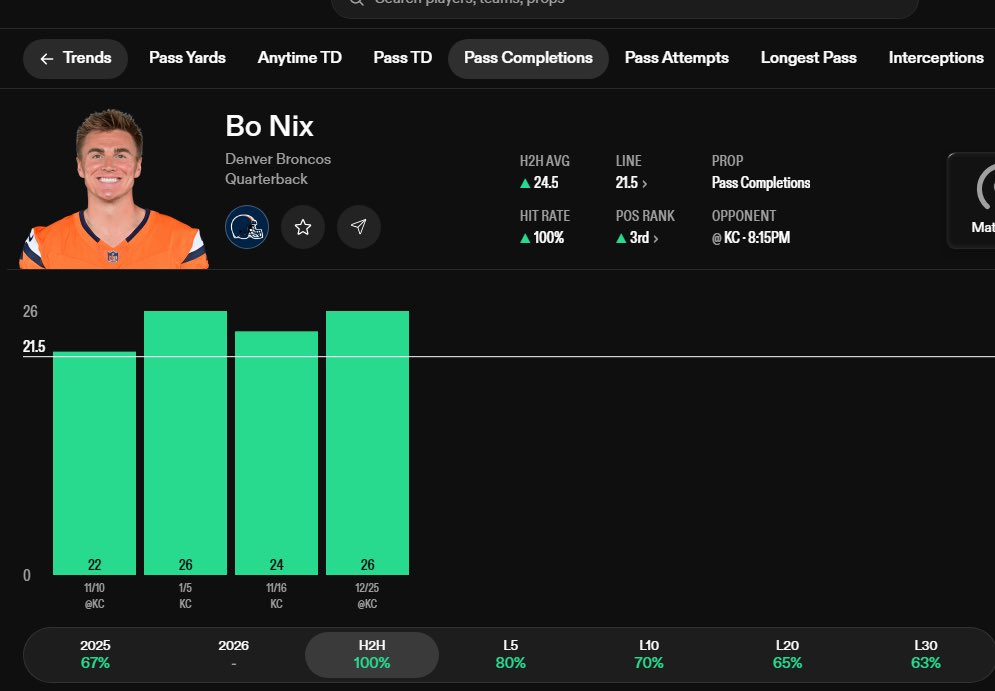Select the 2026 season filter

(x=234, y=654)
